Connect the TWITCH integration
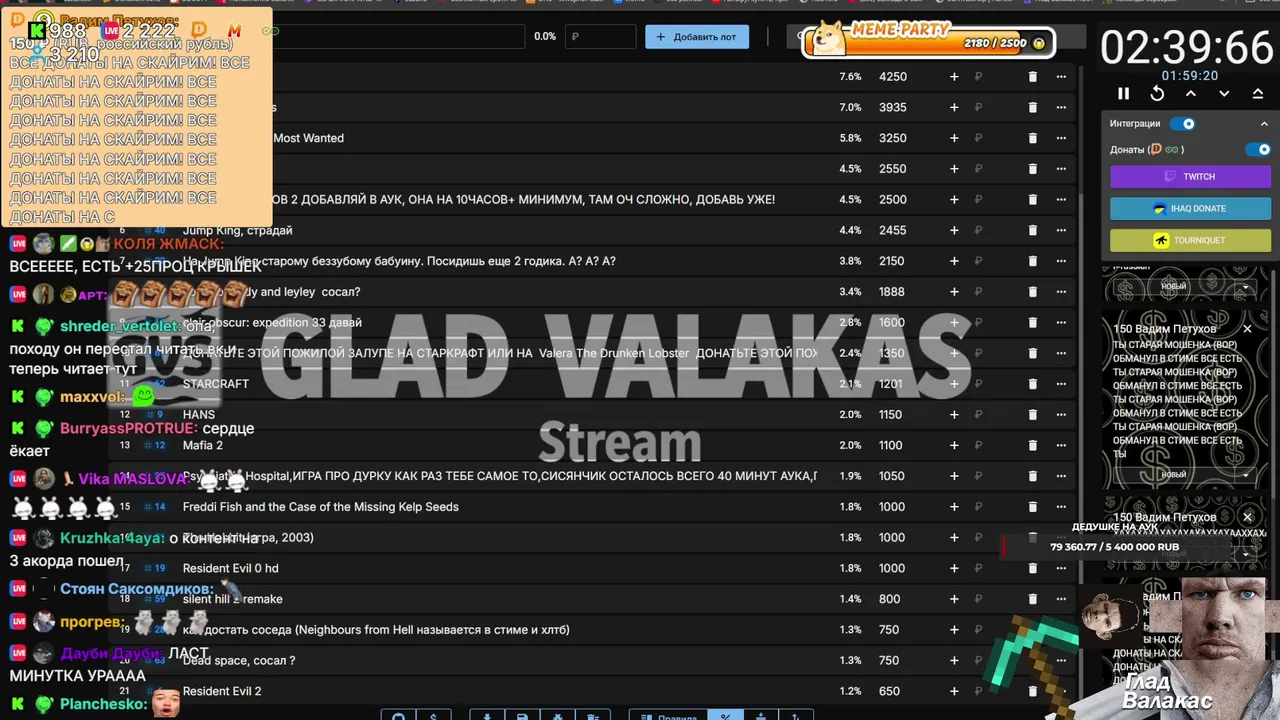The image size is (1280, 720). coord(1190,176)
